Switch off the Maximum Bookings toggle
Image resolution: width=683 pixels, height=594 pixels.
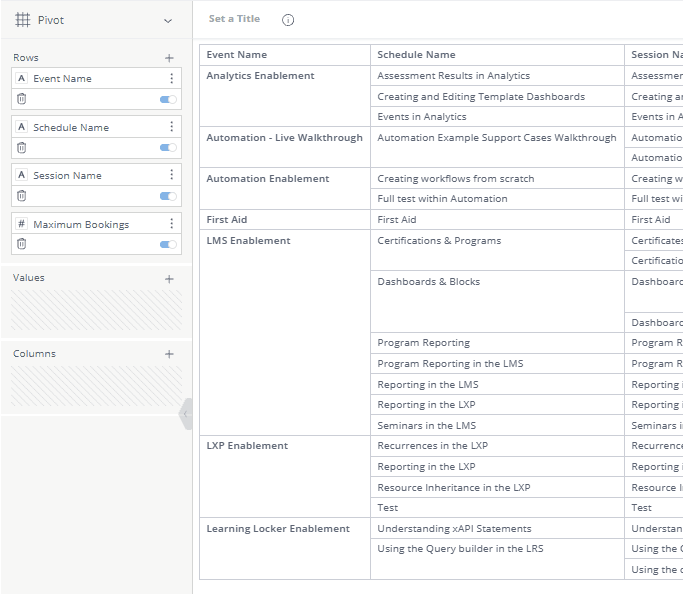[x=168, y=244]
